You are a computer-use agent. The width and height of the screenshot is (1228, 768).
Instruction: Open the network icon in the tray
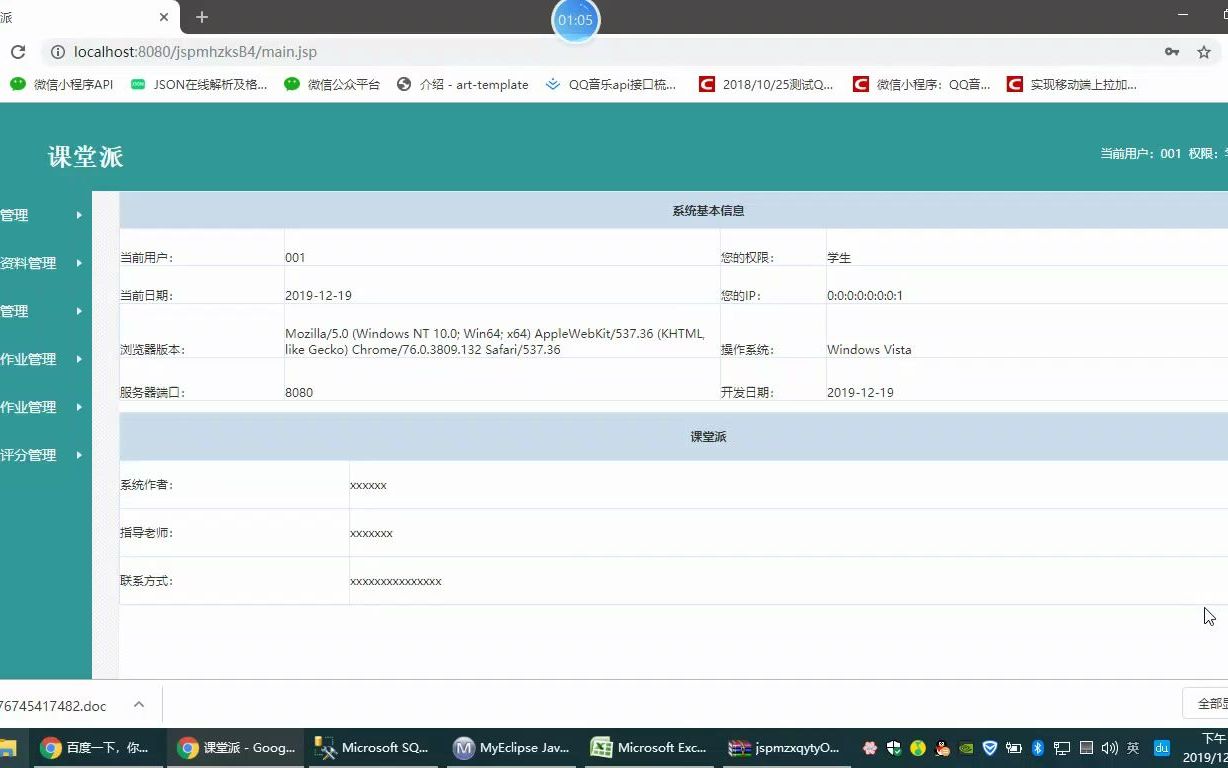pyautogui.click(x=1061, y=747)
